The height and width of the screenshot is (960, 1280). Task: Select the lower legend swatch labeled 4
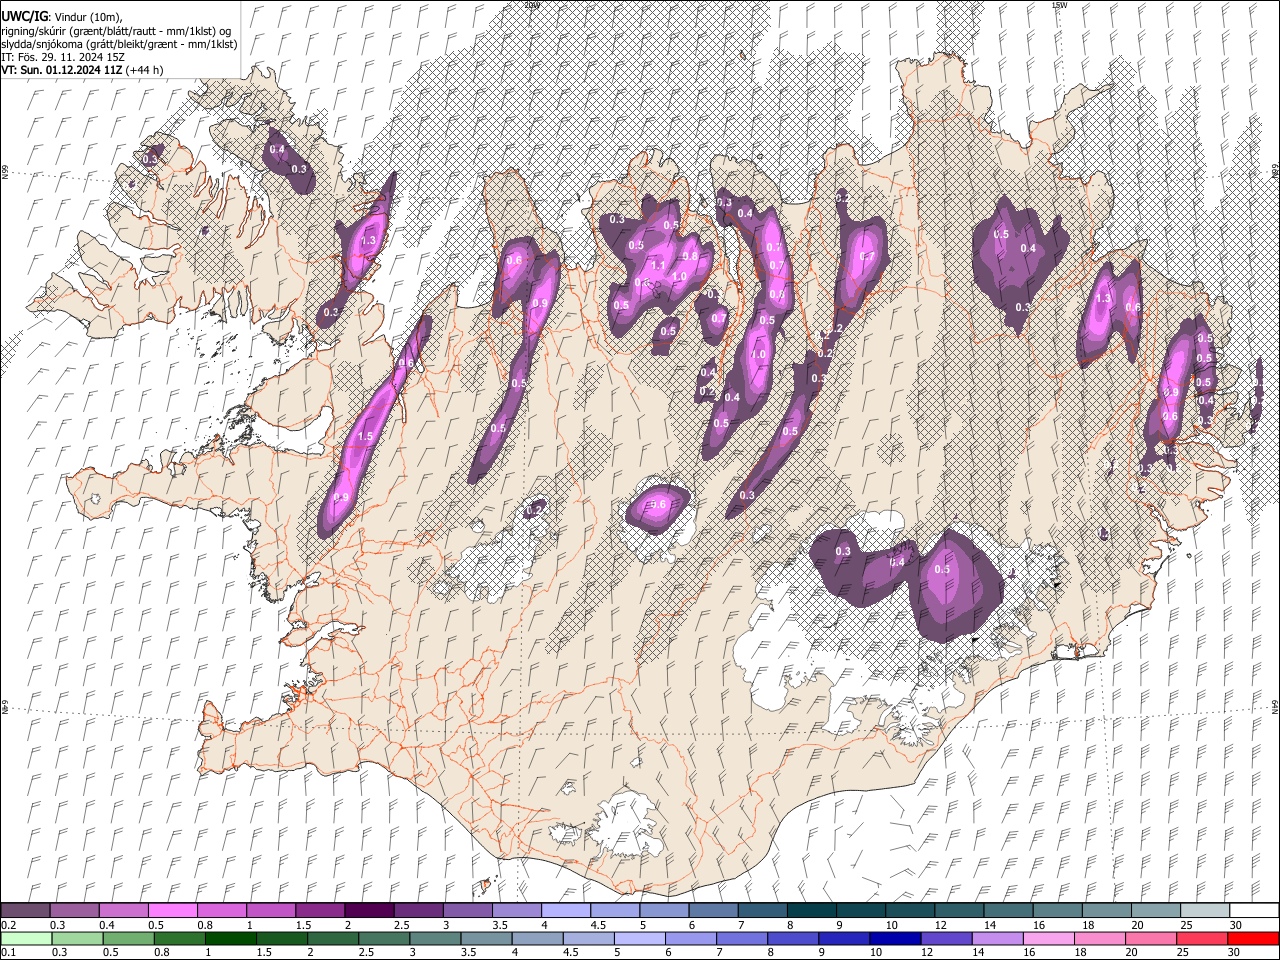(537, 938)
